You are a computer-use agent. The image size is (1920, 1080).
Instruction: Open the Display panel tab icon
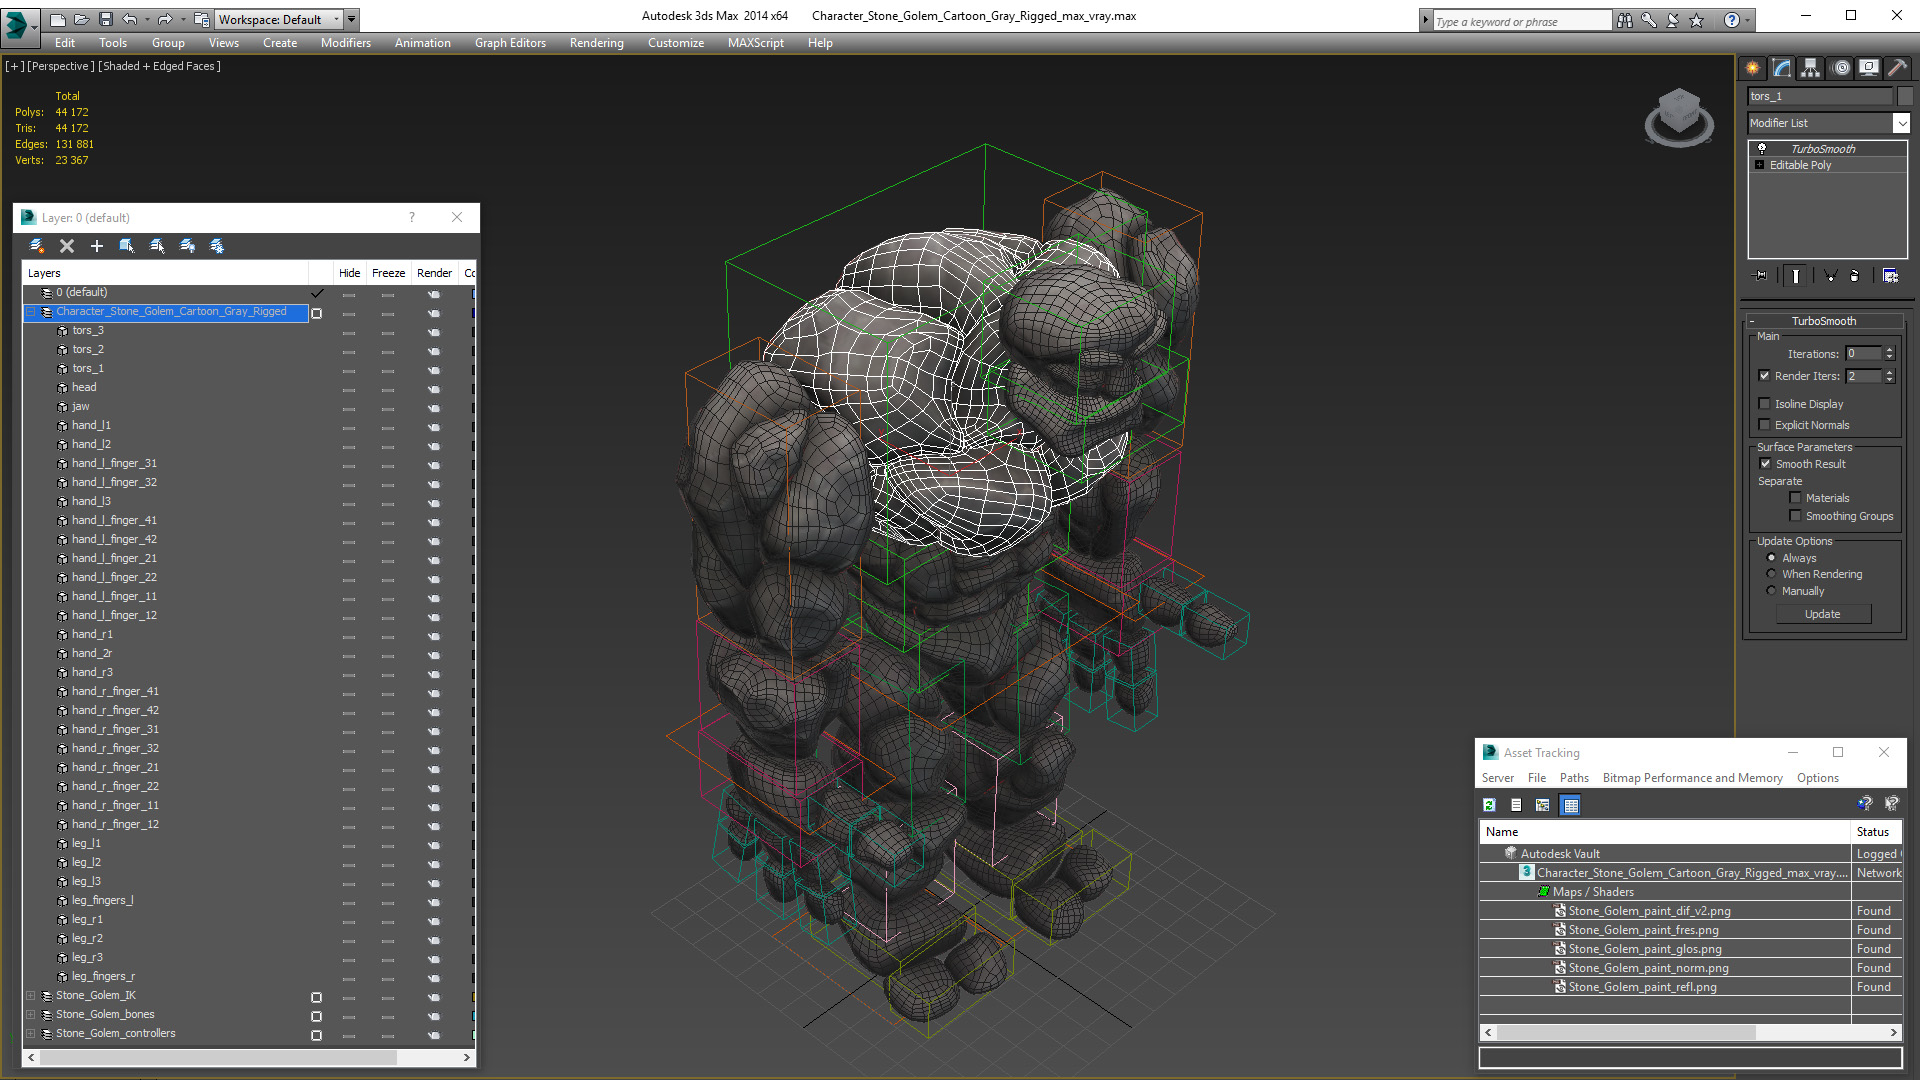click(1869, 68)
